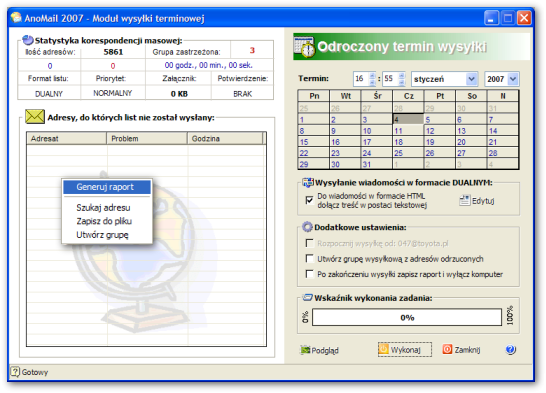The width and height of the screenshot is (546, 393).
Task: Click the orange Wykonaj icon
Action: 383,349
